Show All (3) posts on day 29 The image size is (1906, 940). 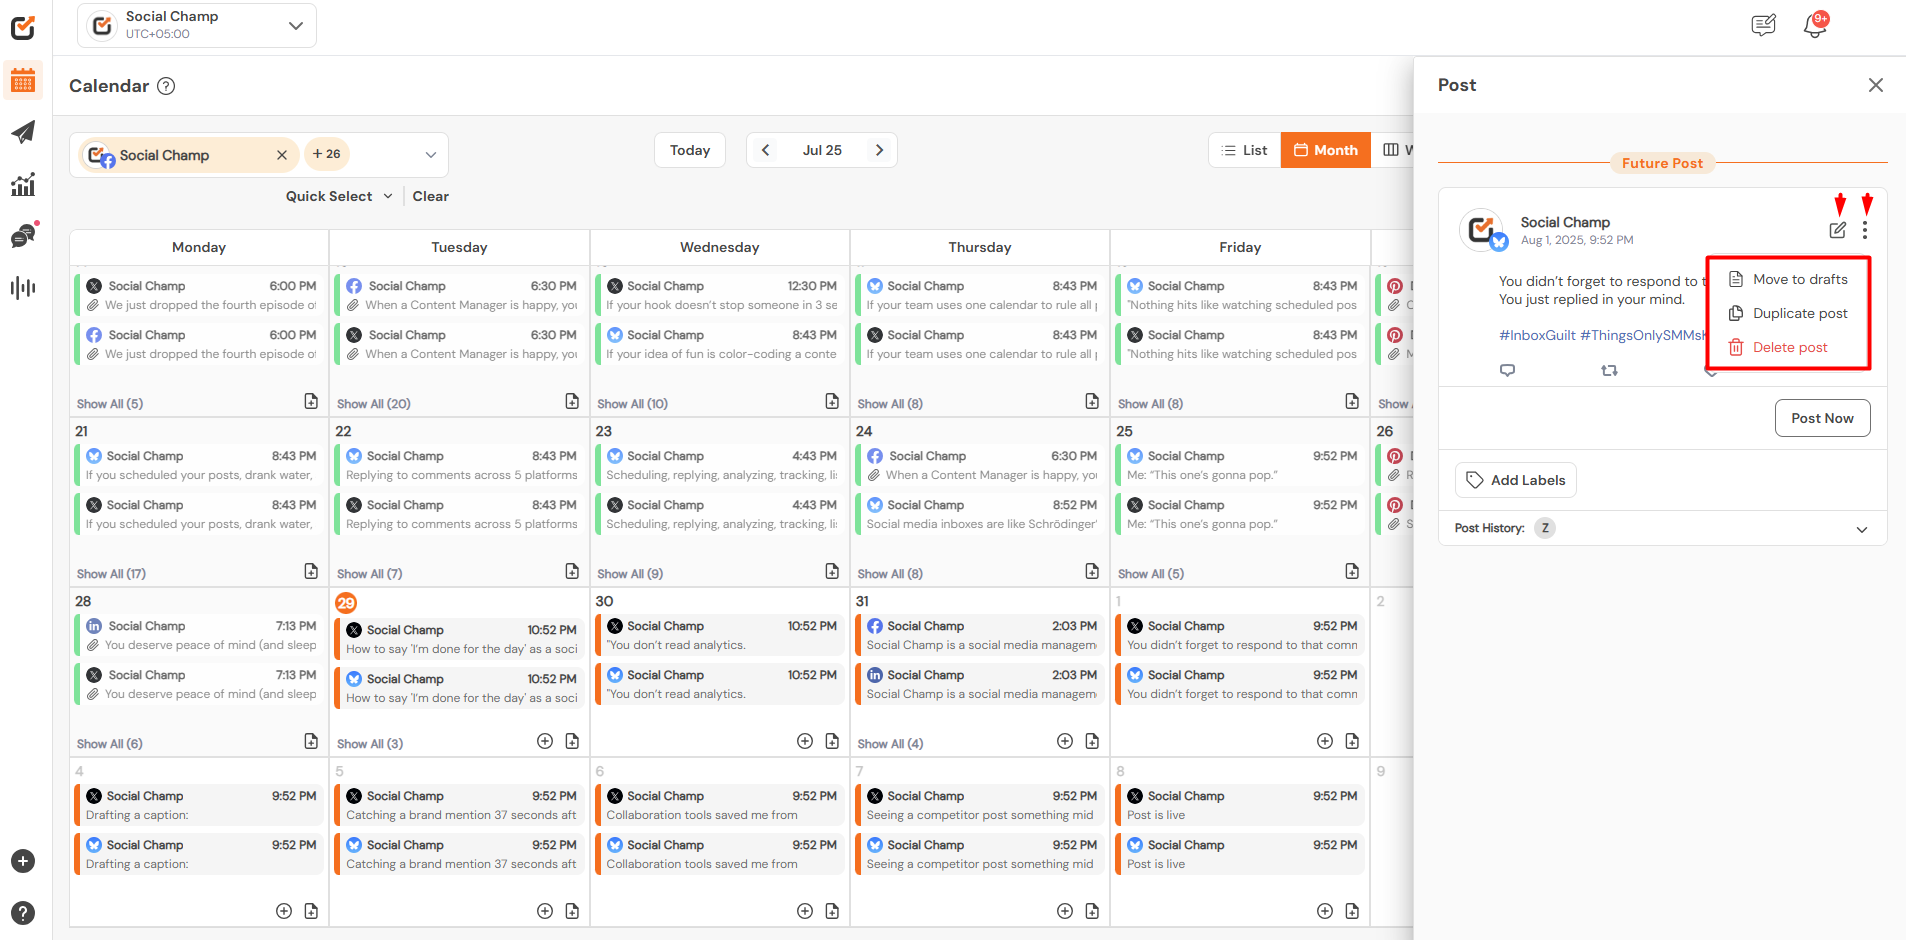point(370,744)
